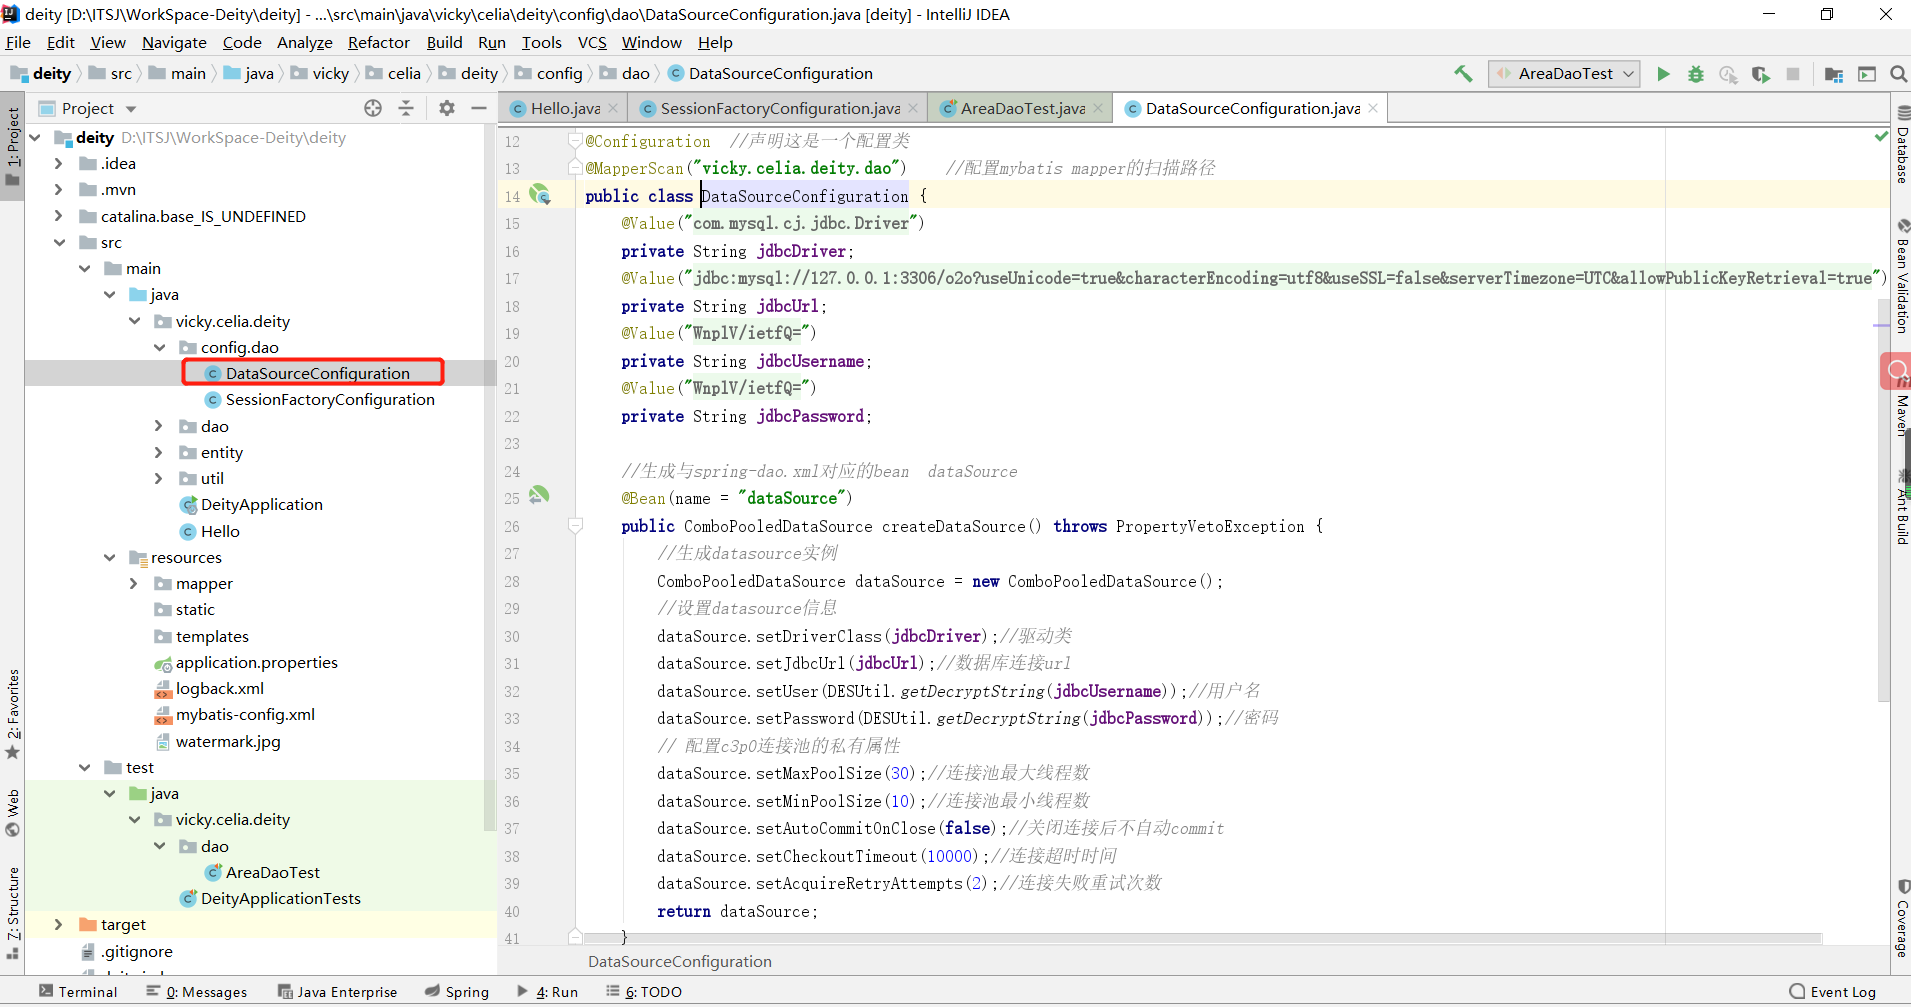Open the Navigate menu
This screenshot has width=1911, height=1007.
174,42
